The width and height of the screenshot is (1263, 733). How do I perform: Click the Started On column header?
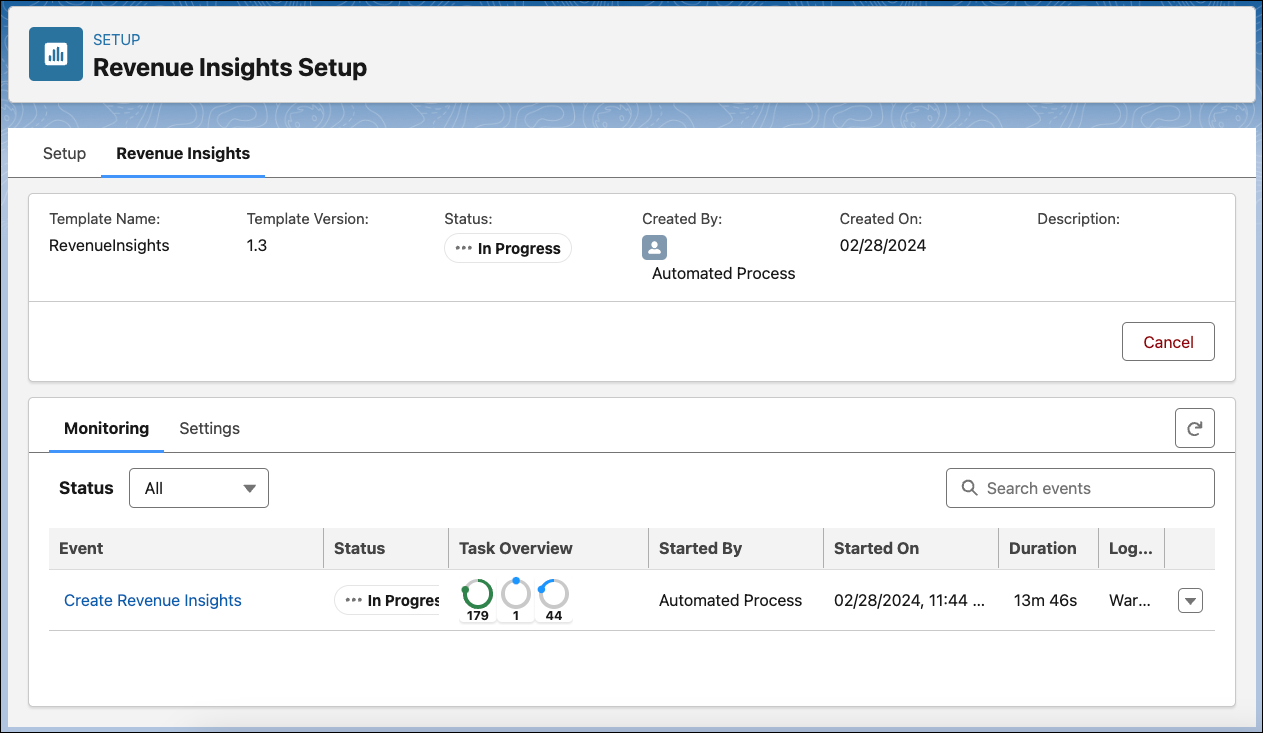[x=910, y=548]
